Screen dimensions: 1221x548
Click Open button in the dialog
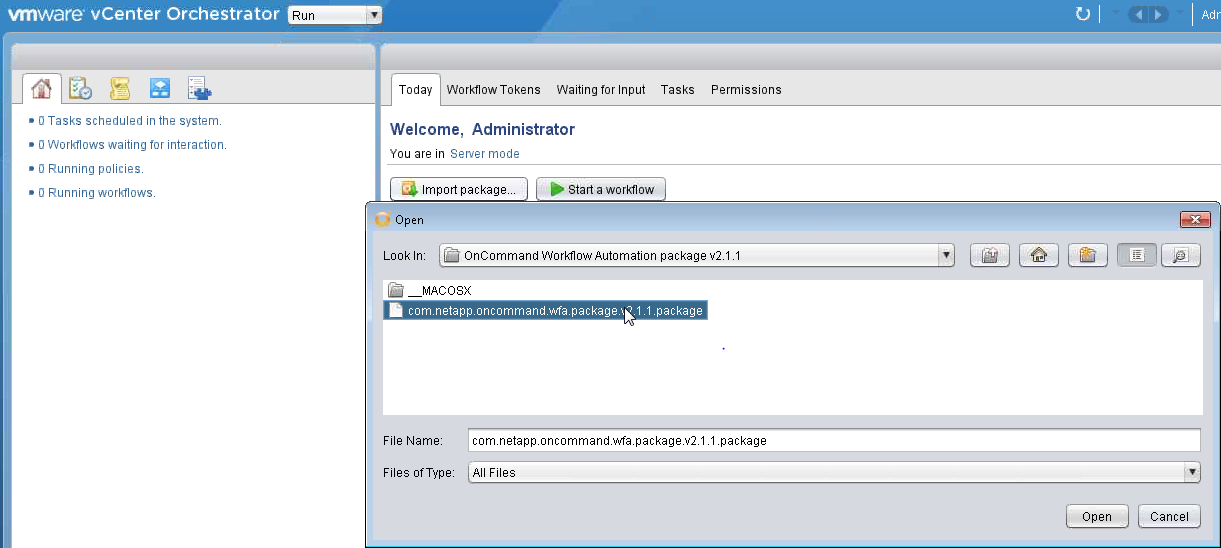1097,516
